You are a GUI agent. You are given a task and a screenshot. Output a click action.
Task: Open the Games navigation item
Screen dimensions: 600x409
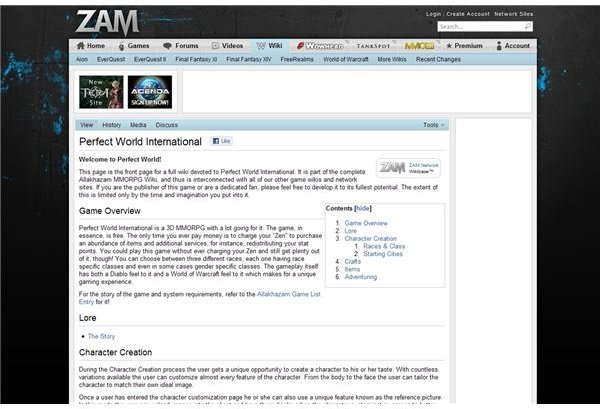point(134,46)
